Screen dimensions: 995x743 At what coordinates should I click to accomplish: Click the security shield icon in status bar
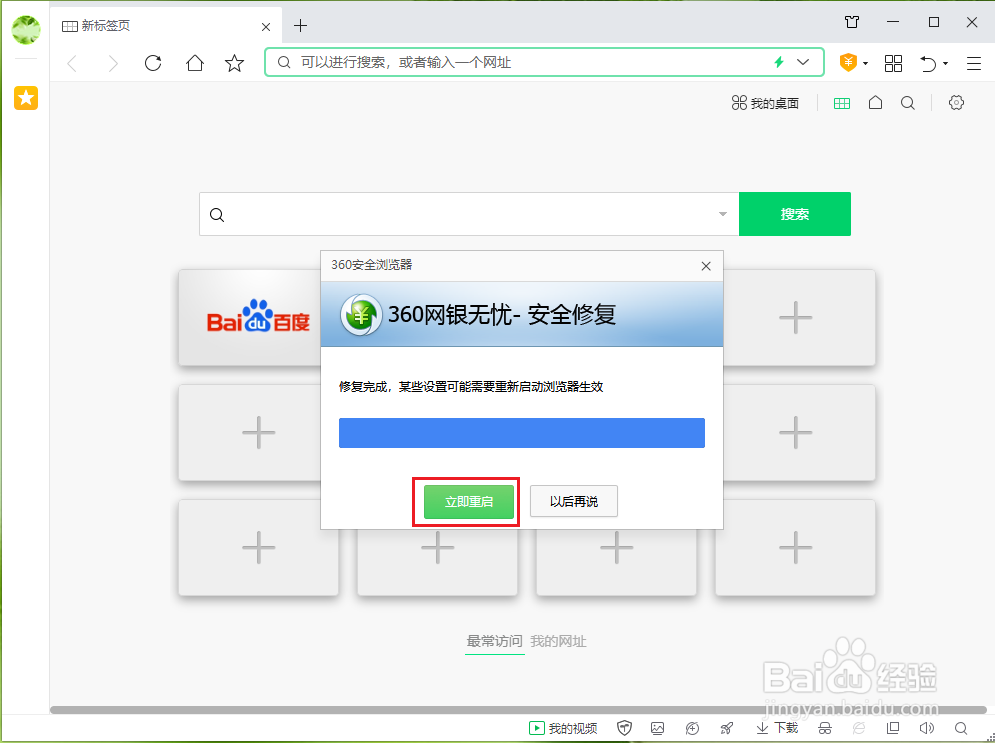coord(624,728)
